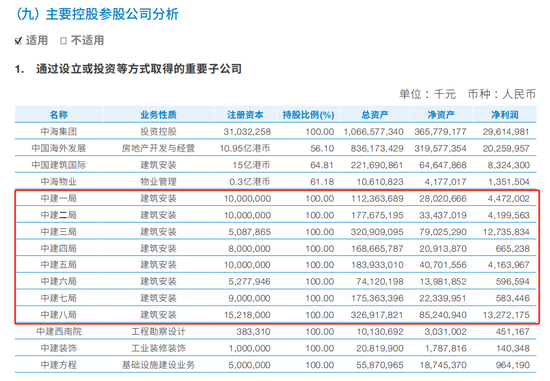Screen dimensions: 550x381
Task: Click the subsection title 通过设立或投资等方式取得的重要子公司
Action: [x=139, y=69]
